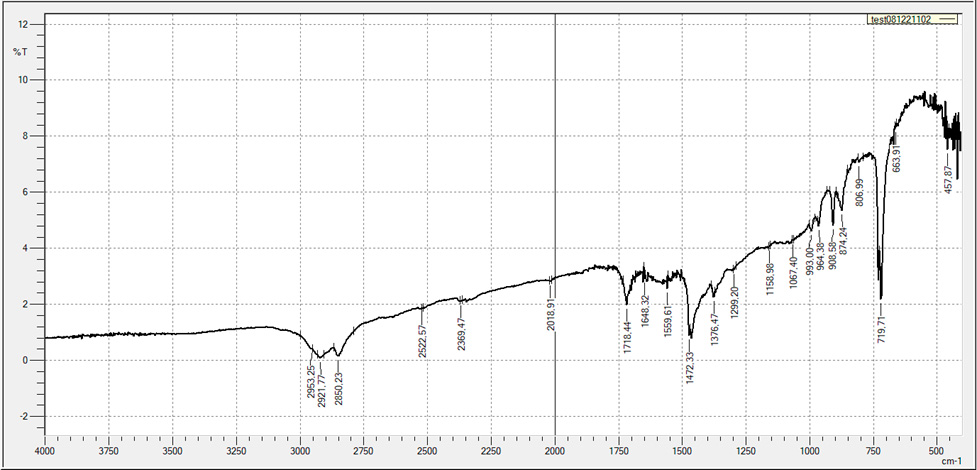Click the 1648.32 peak label

645,312
